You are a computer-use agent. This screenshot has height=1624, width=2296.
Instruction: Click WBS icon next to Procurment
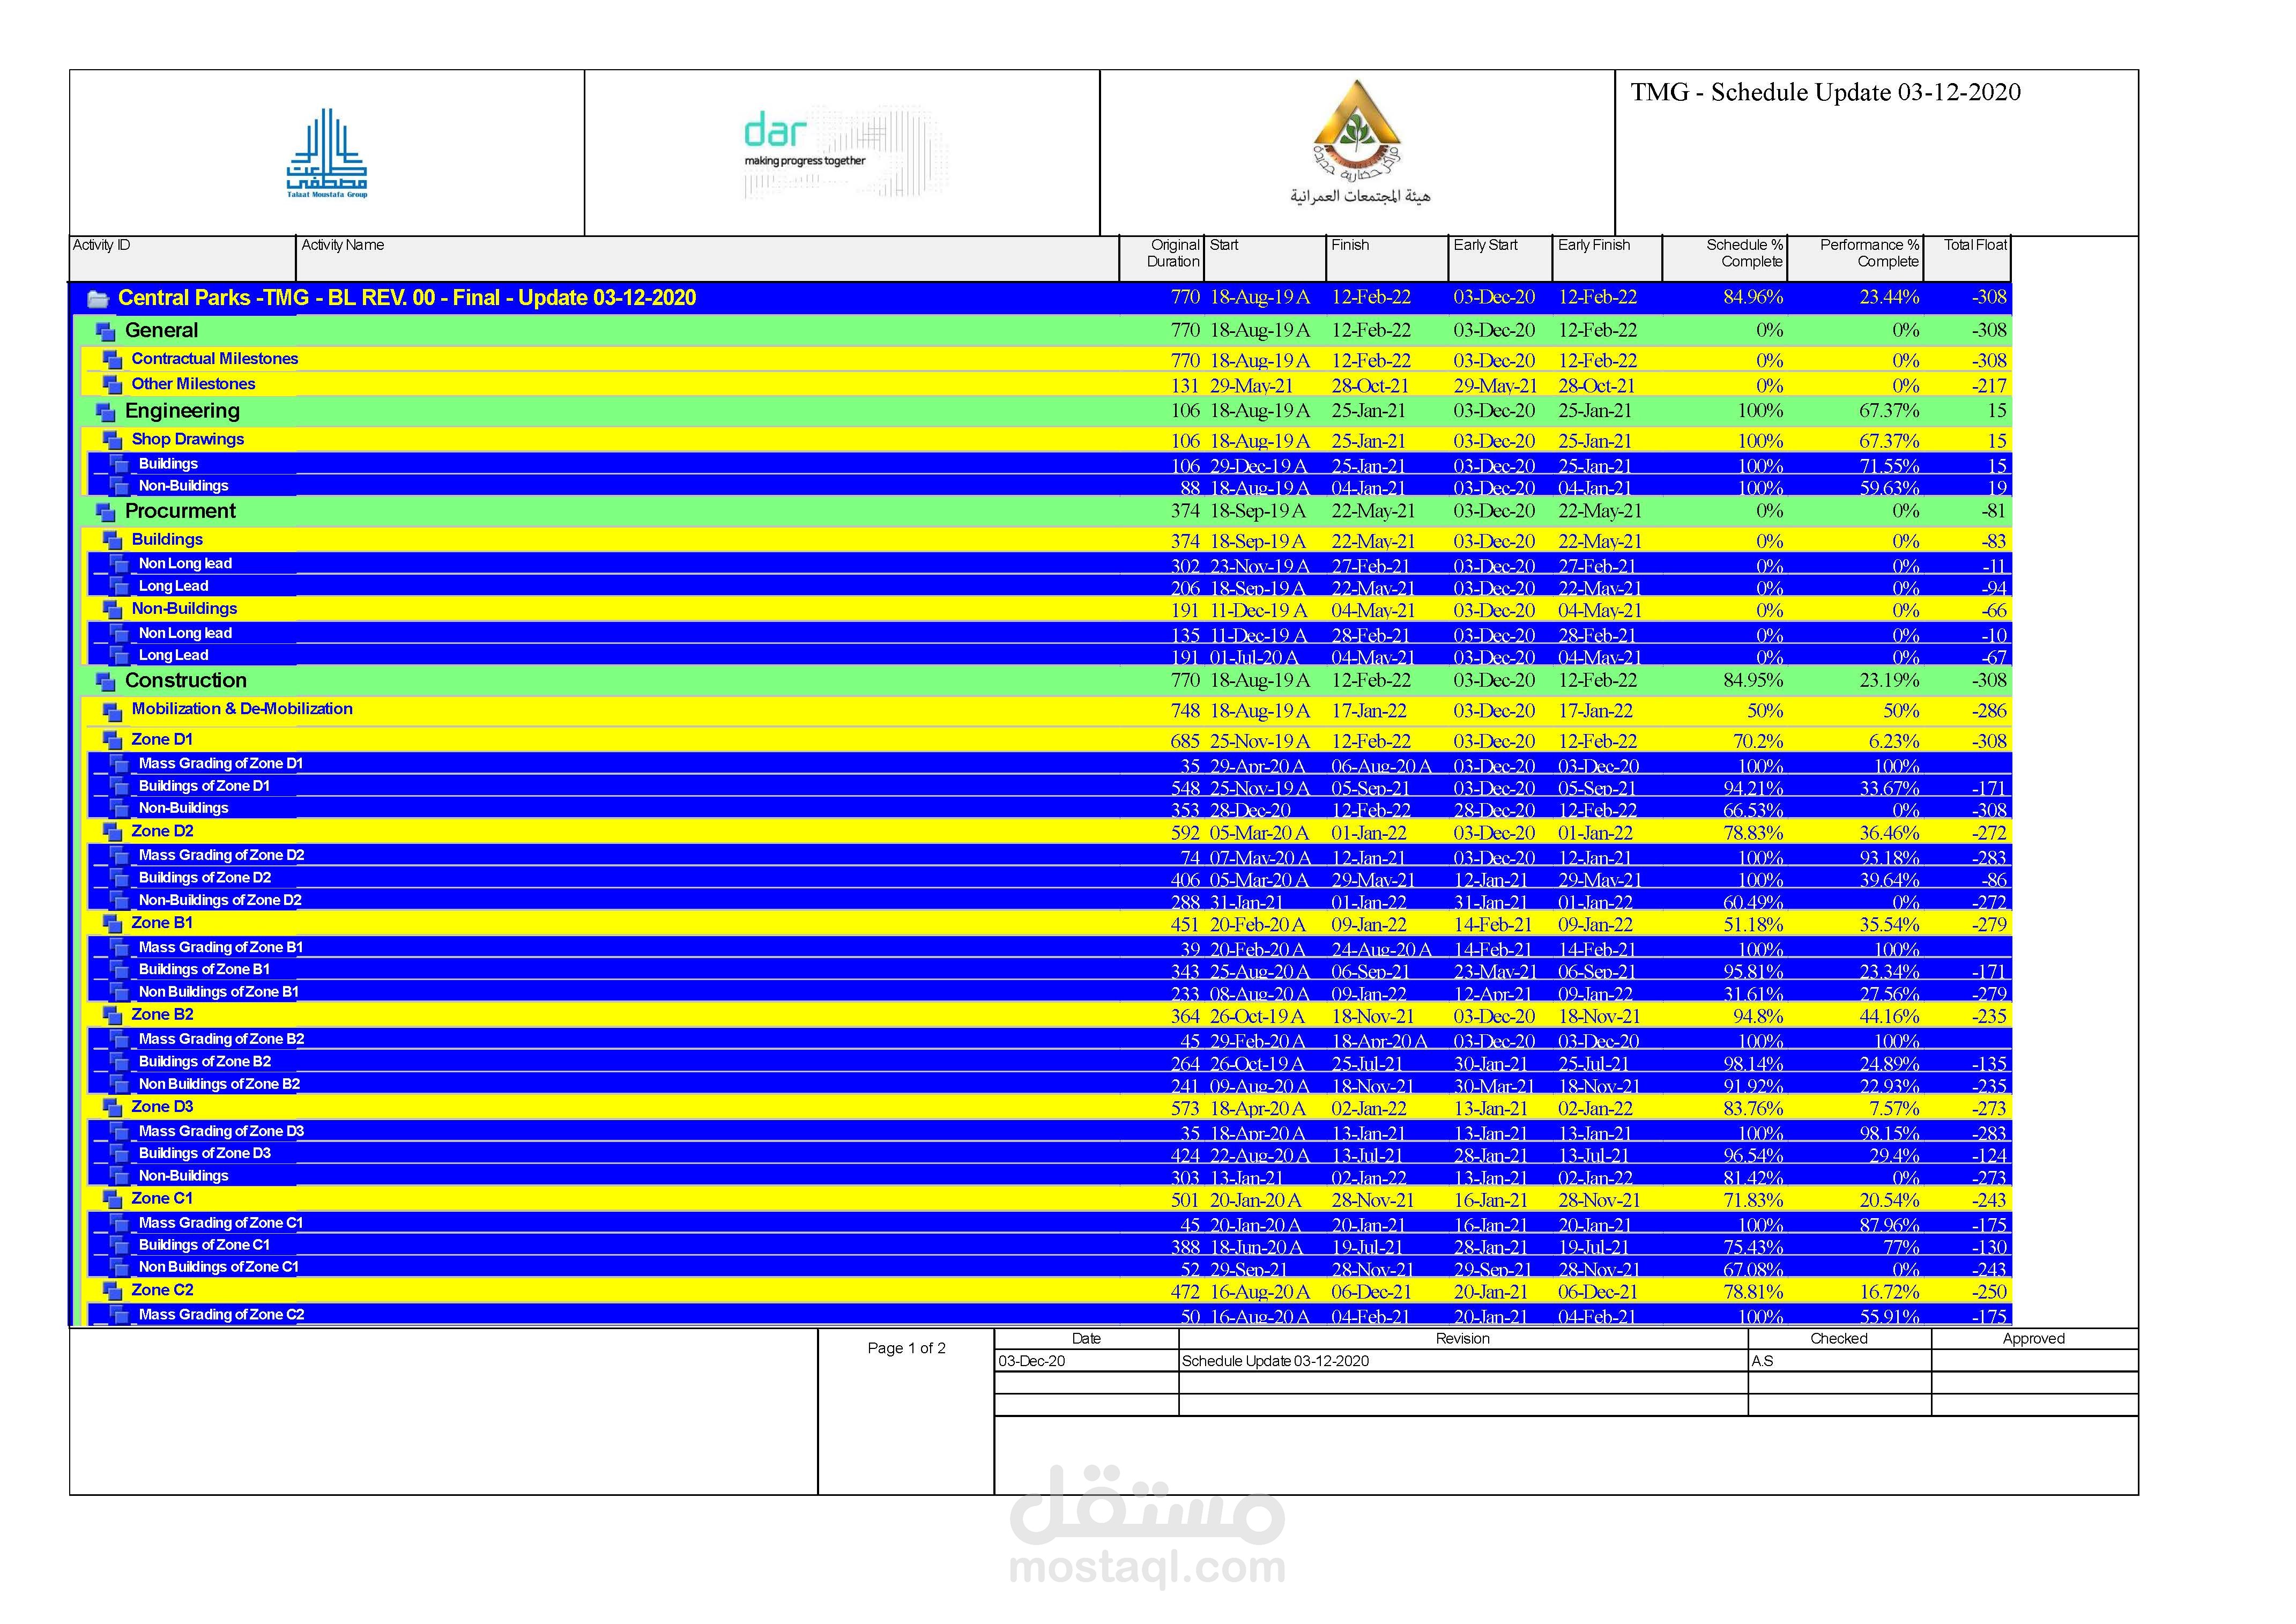click(x=105, y=512)
